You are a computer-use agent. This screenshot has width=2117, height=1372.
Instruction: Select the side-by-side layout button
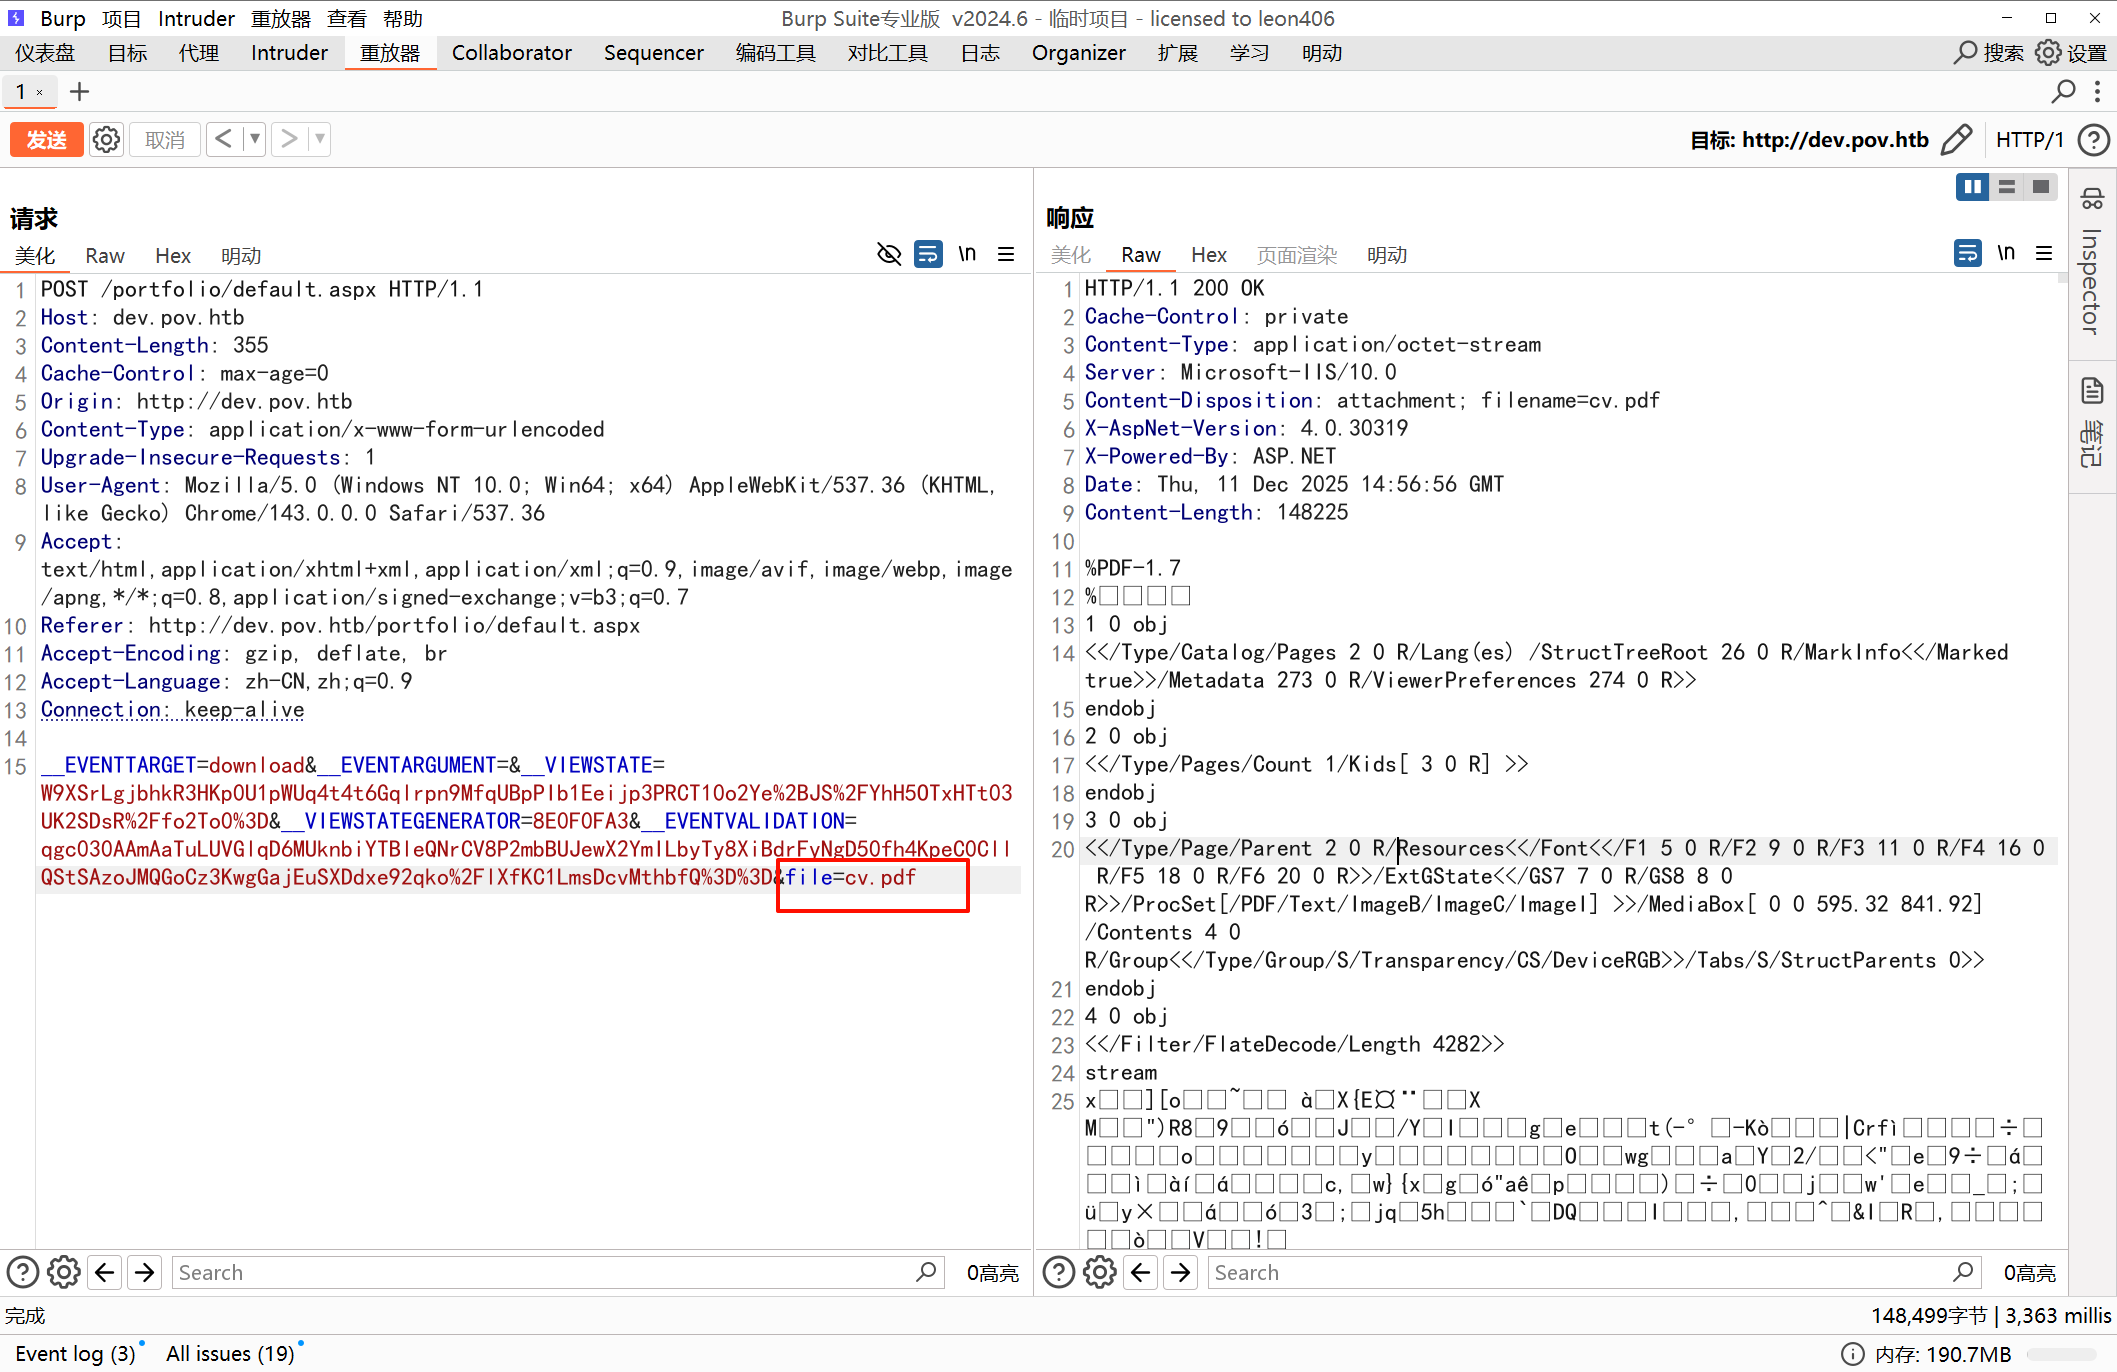pos(1972,187)
